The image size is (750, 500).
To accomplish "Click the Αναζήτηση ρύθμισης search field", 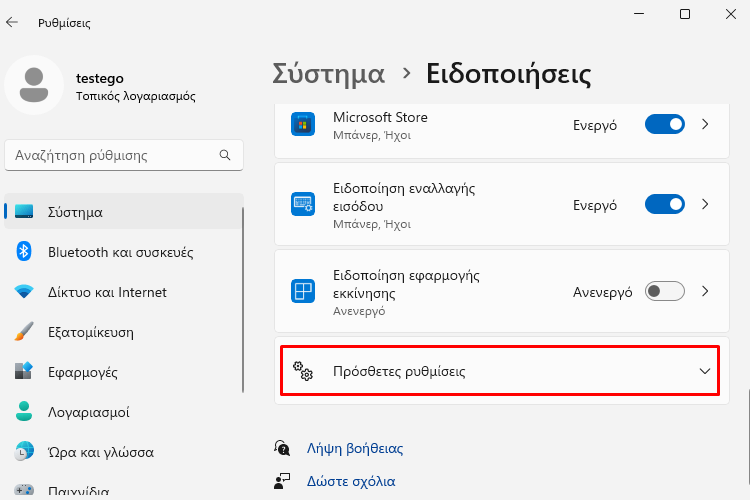I will click(x=124, y=155).
